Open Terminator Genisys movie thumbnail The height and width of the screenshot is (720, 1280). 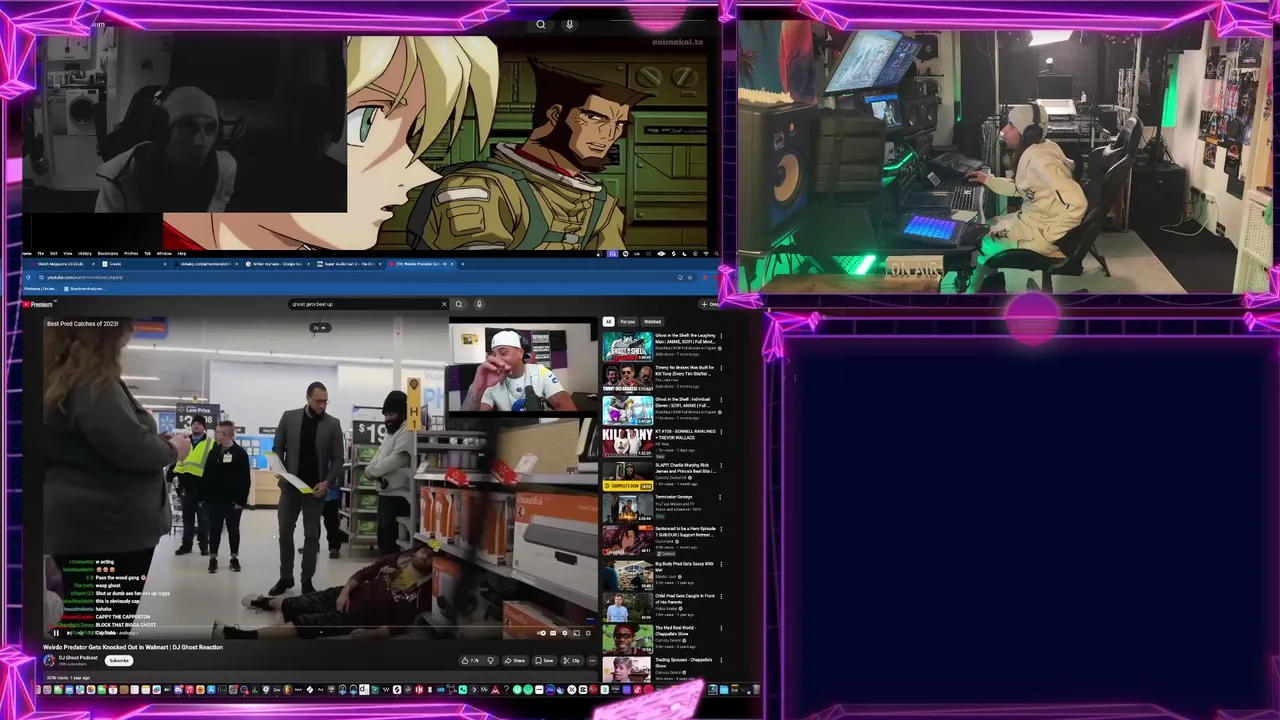pos(627,508)
